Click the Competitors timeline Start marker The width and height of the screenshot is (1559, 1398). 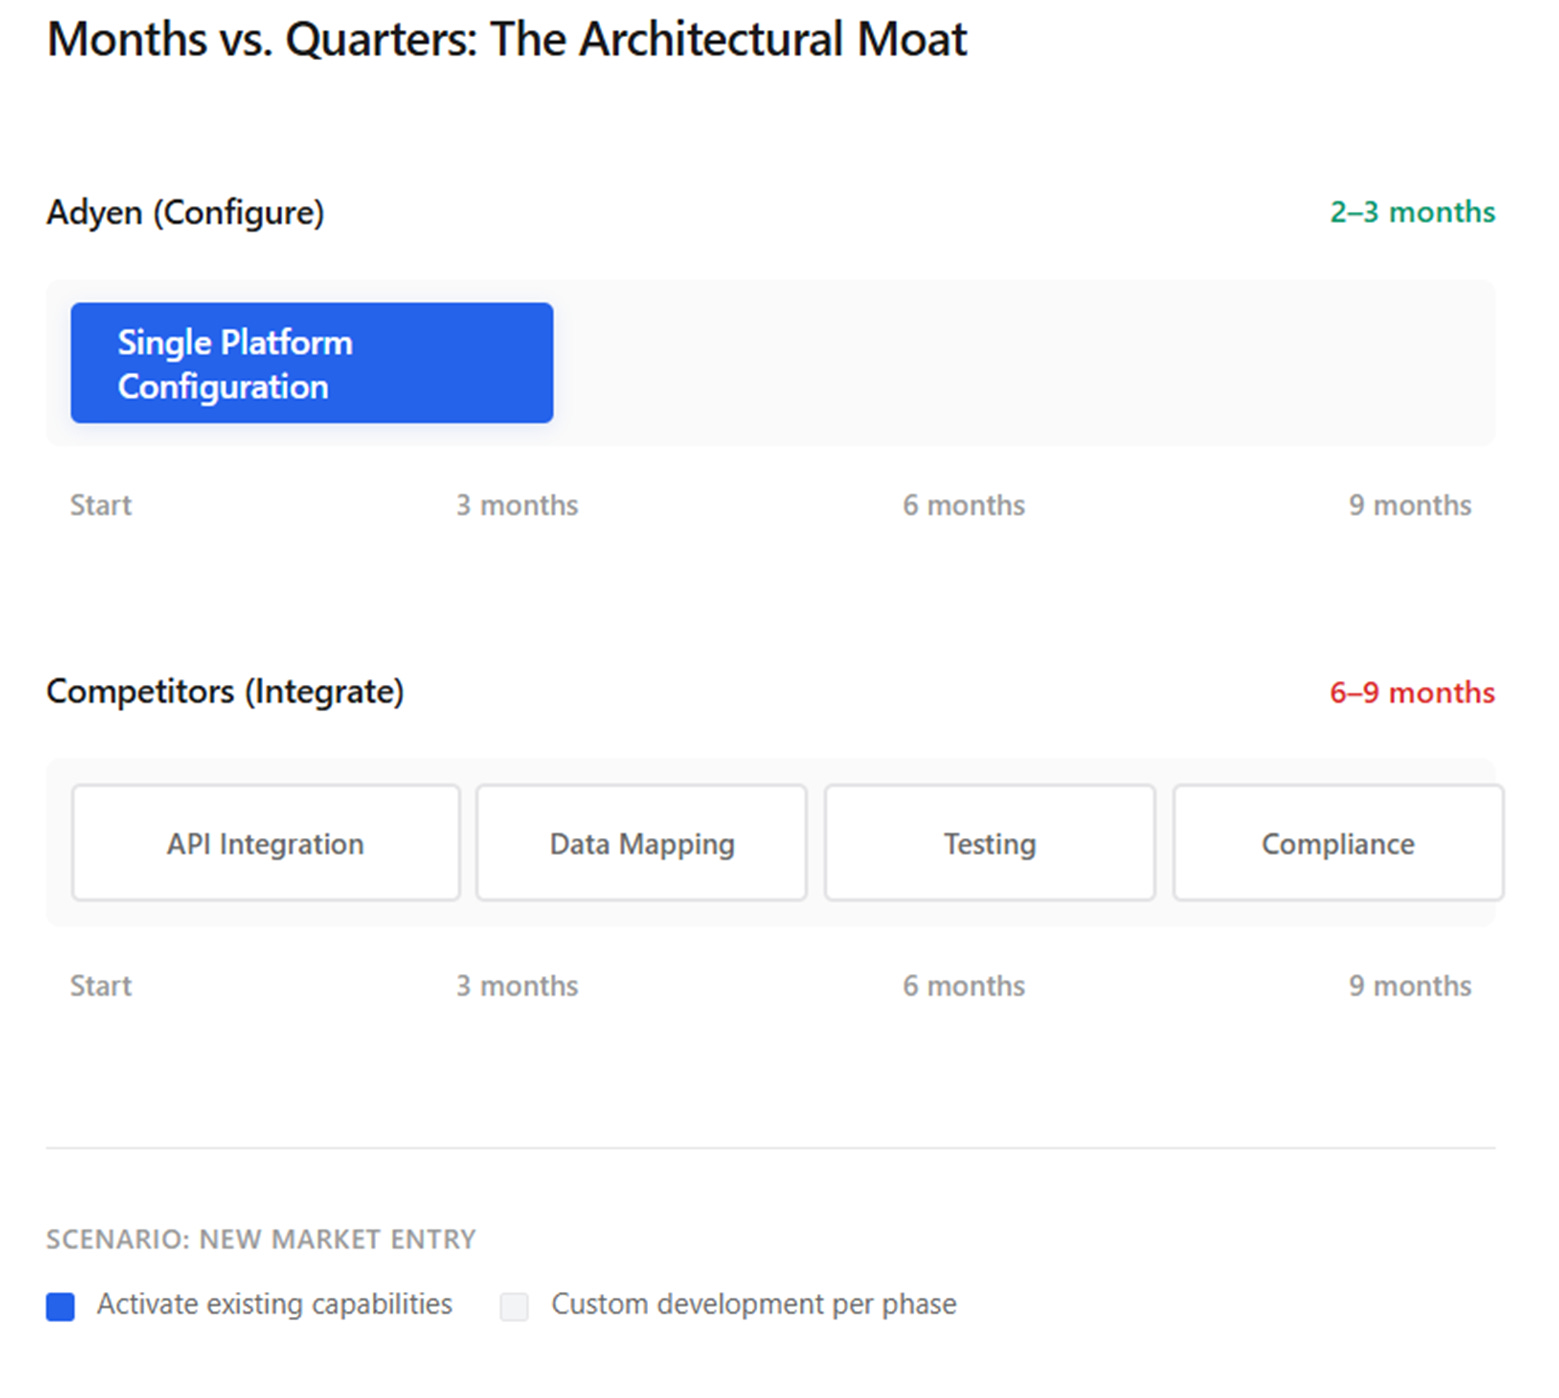(x=101, y=986)
